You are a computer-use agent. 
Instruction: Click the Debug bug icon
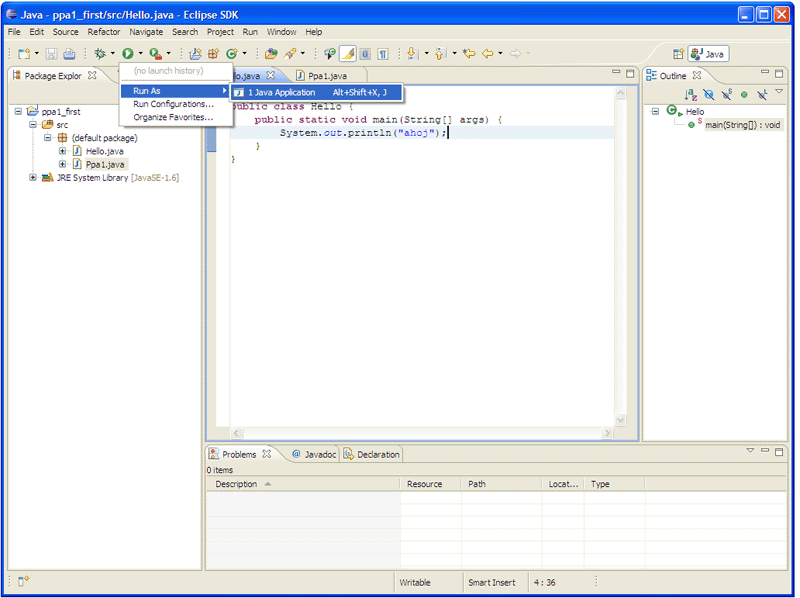(x=100, y=54)
